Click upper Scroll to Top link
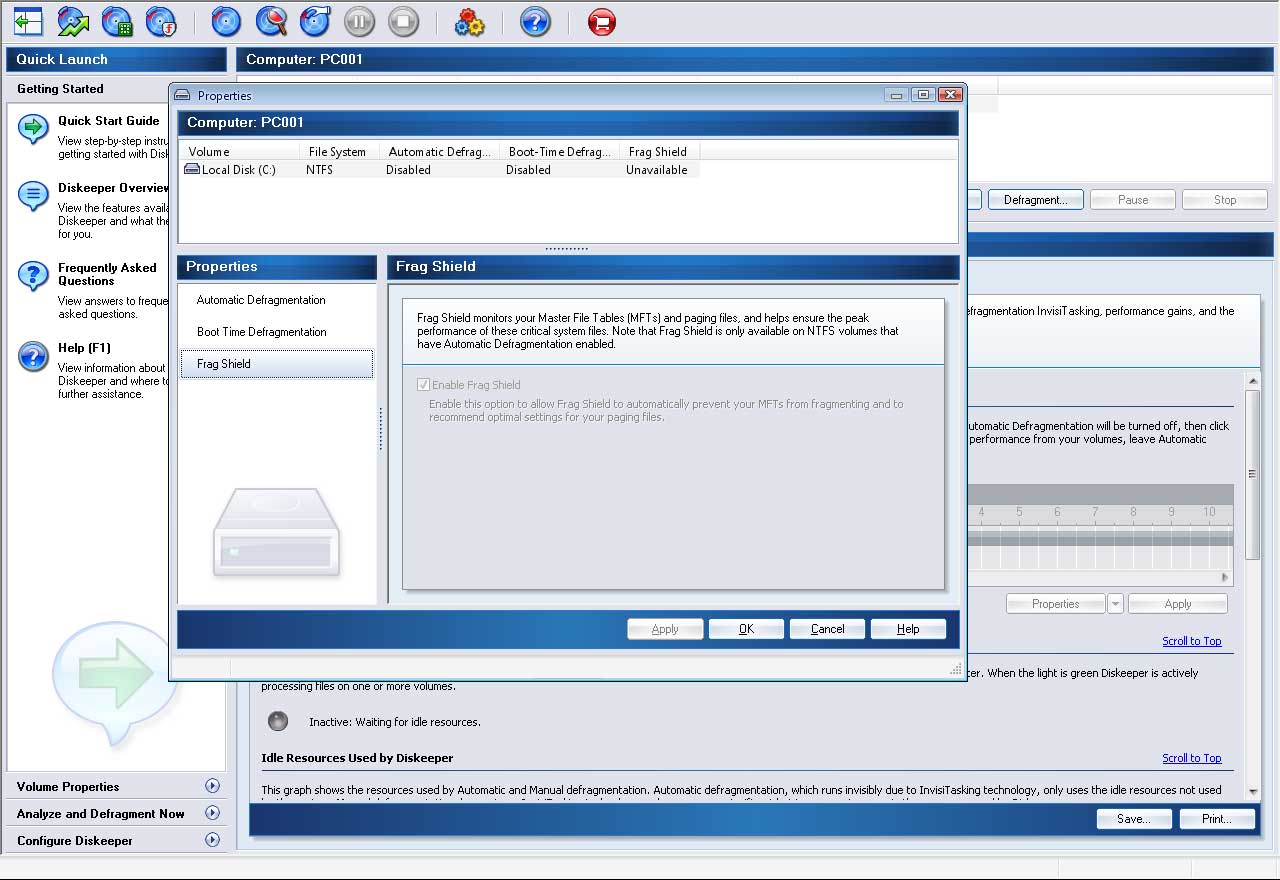1280x880 pixels. pos(1192,641)
